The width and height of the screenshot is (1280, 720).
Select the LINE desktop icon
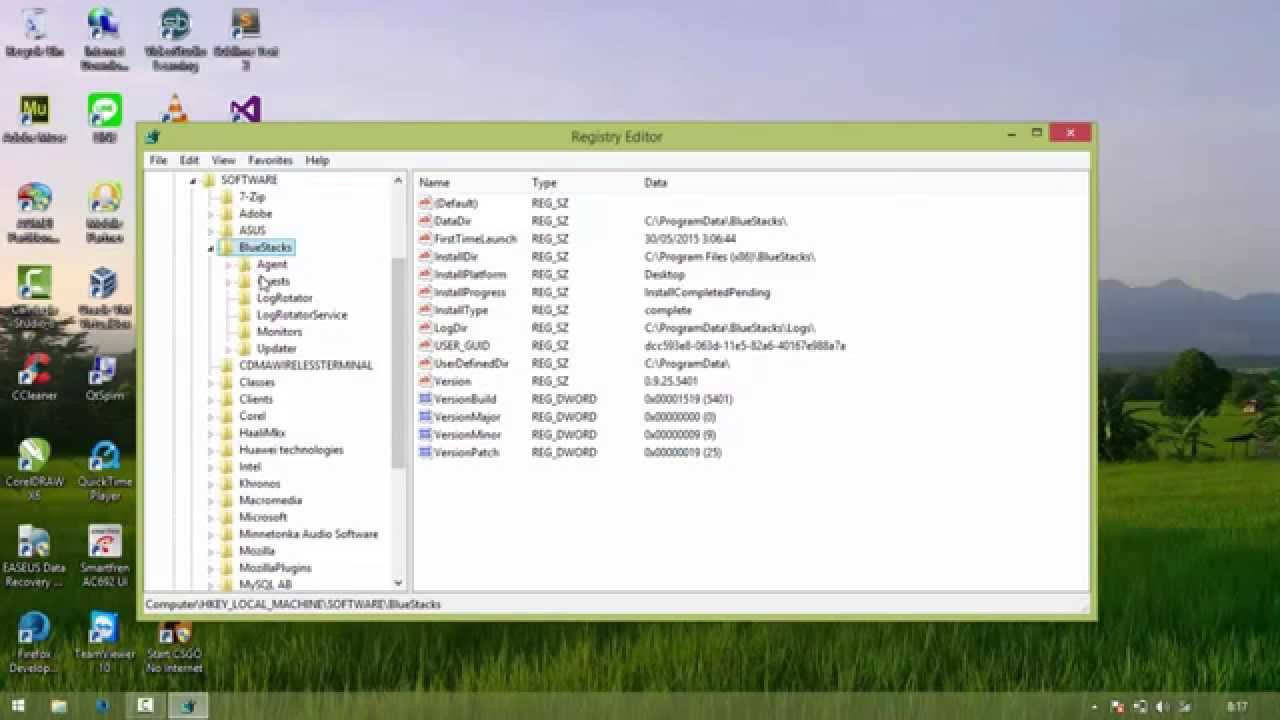point(105,120)
